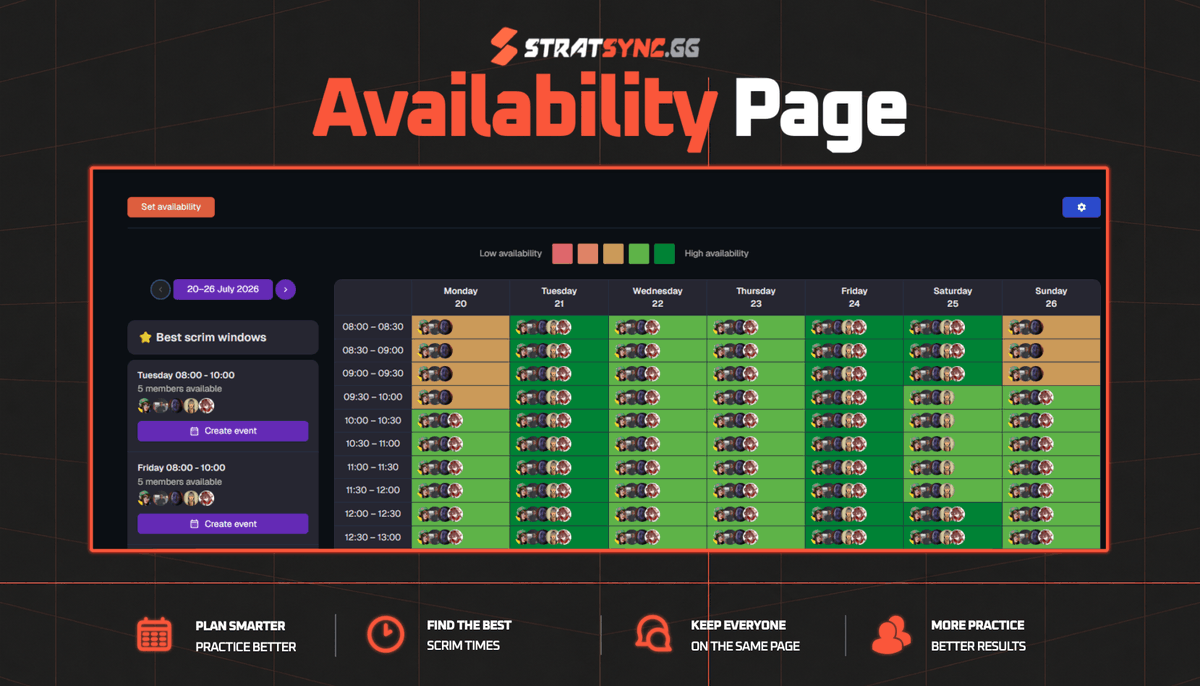Select the Wednesday 22 column header
Screen dimensions: 1200x686
(x=657, y=297)
